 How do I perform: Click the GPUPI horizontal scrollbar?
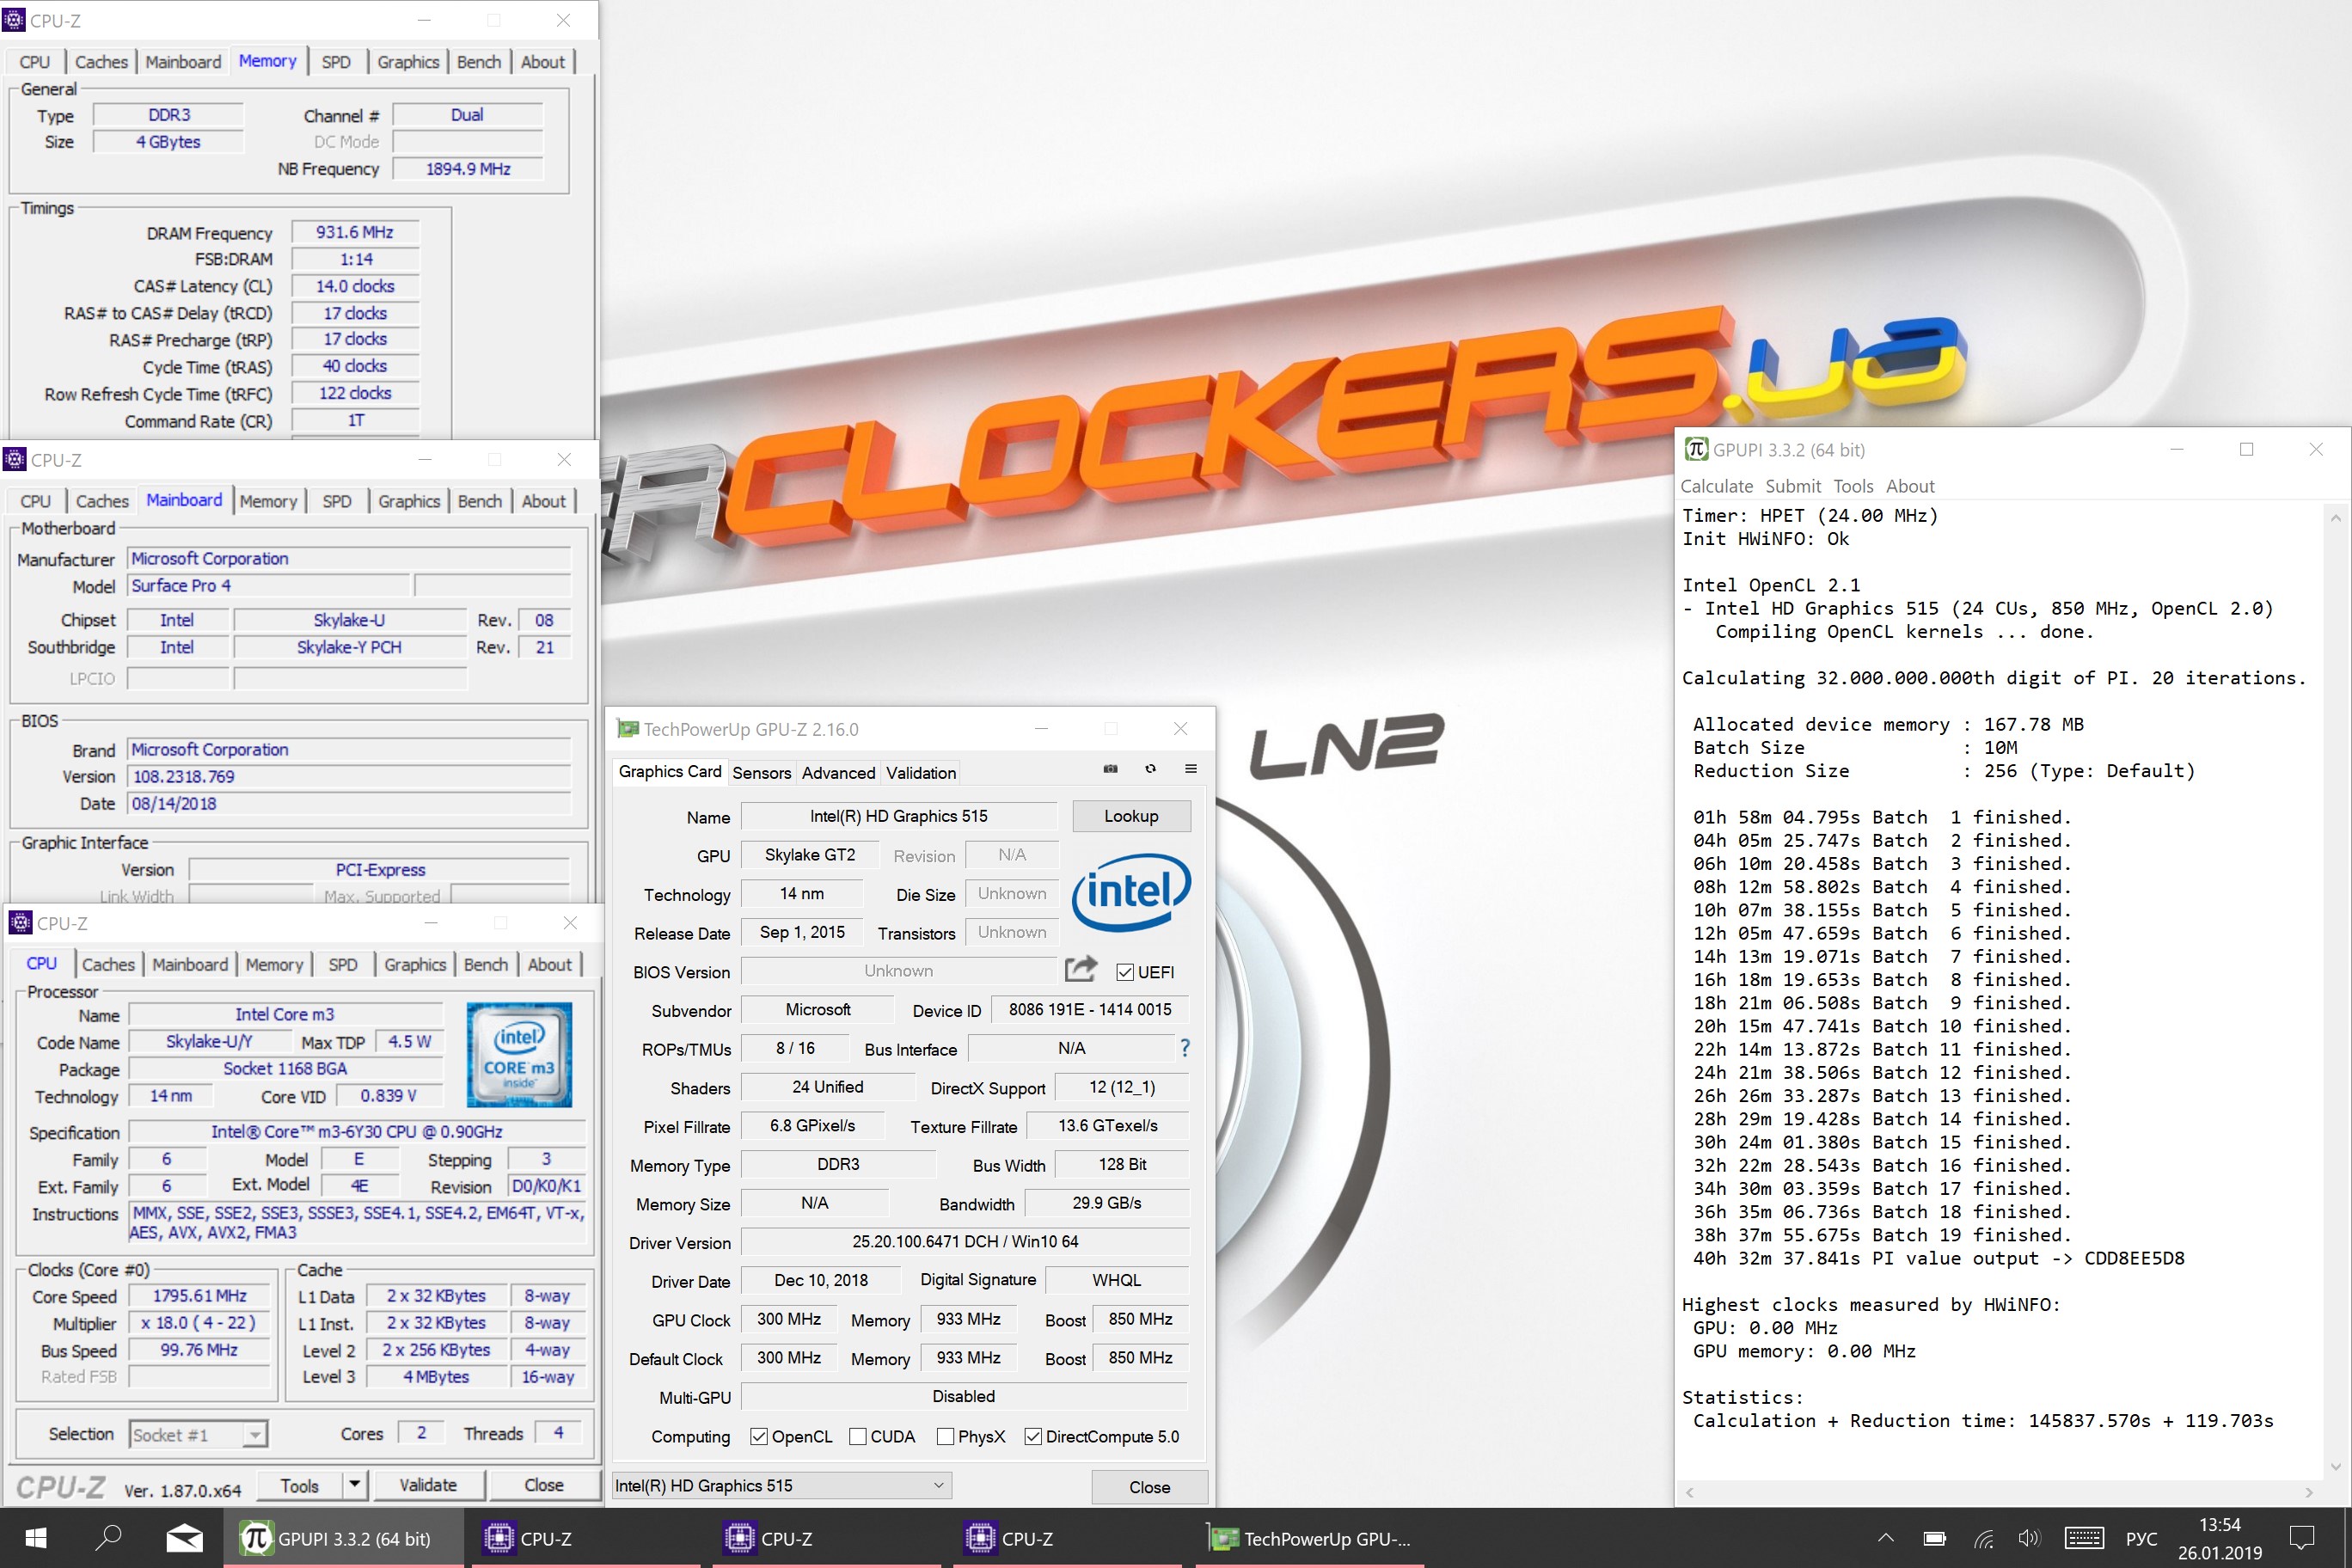pos(1999,1492)
